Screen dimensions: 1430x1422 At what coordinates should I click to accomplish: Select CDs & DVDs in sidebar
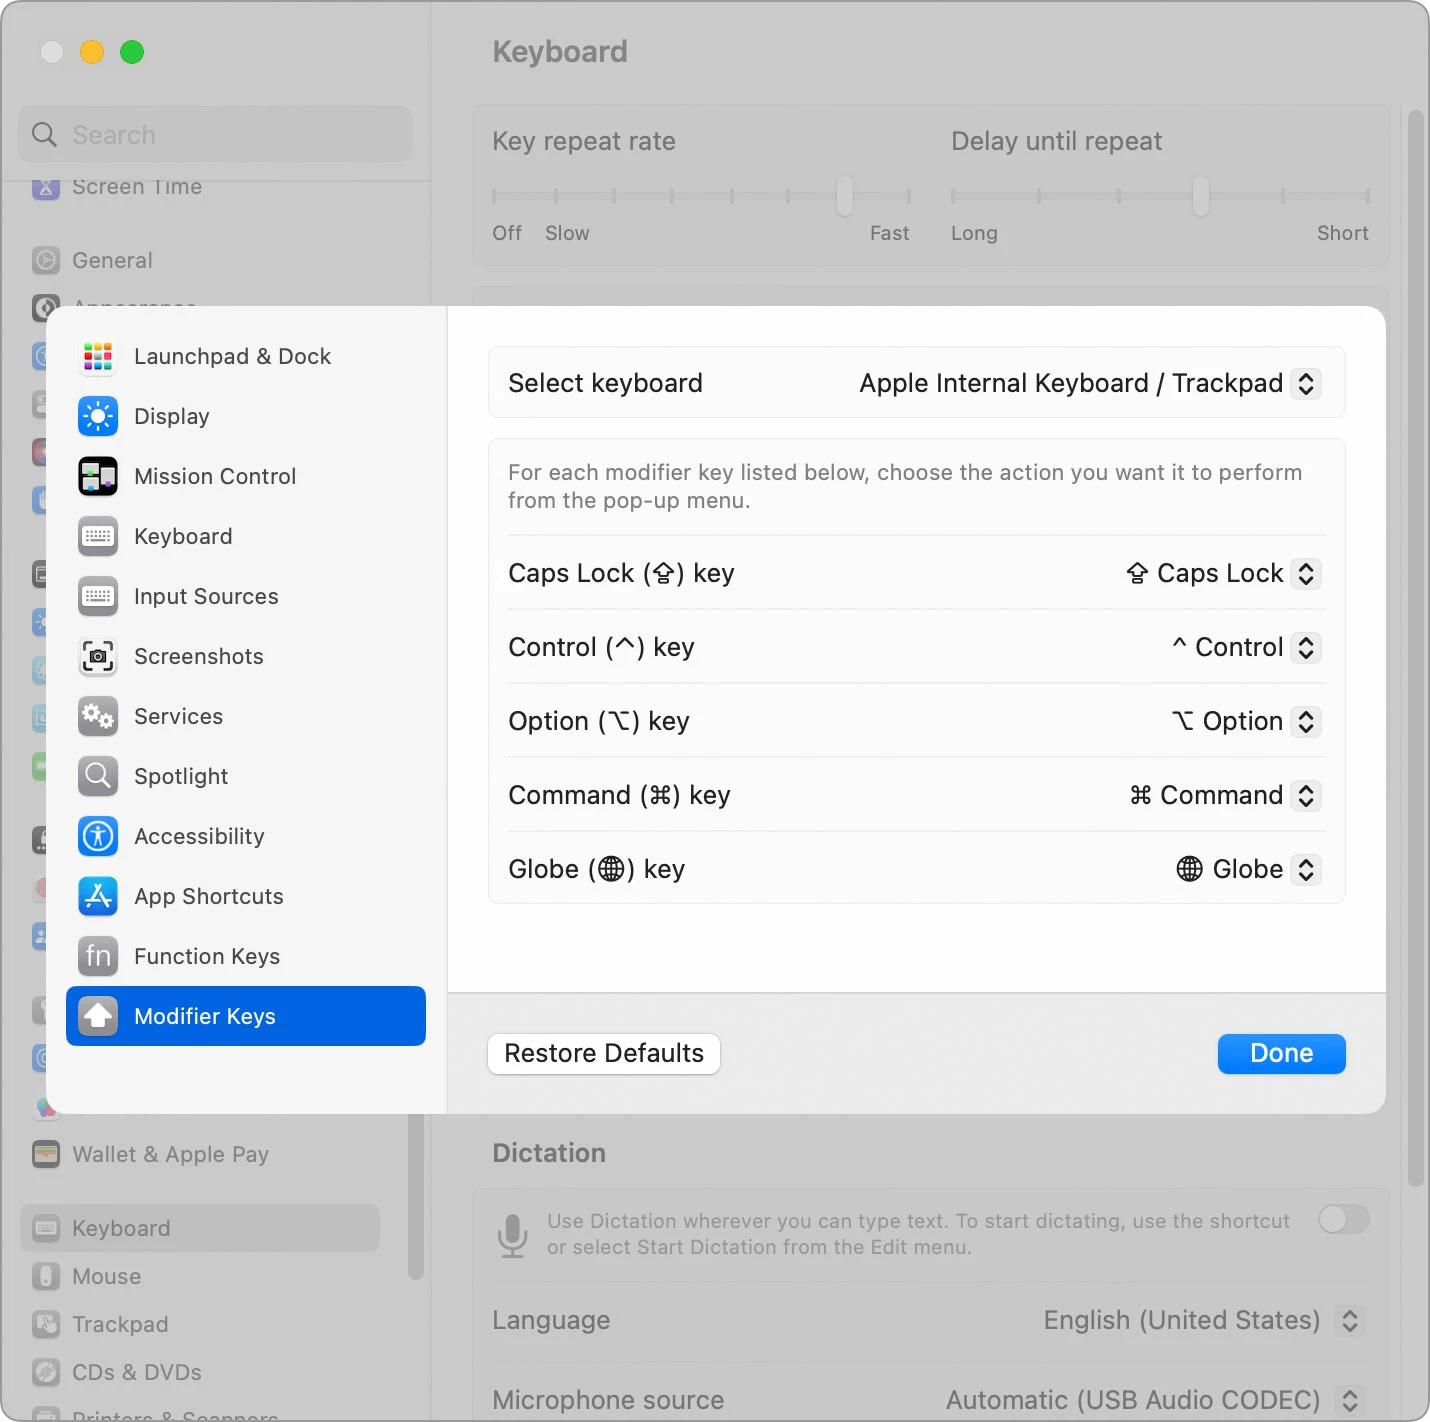(x=200, y=1372)
